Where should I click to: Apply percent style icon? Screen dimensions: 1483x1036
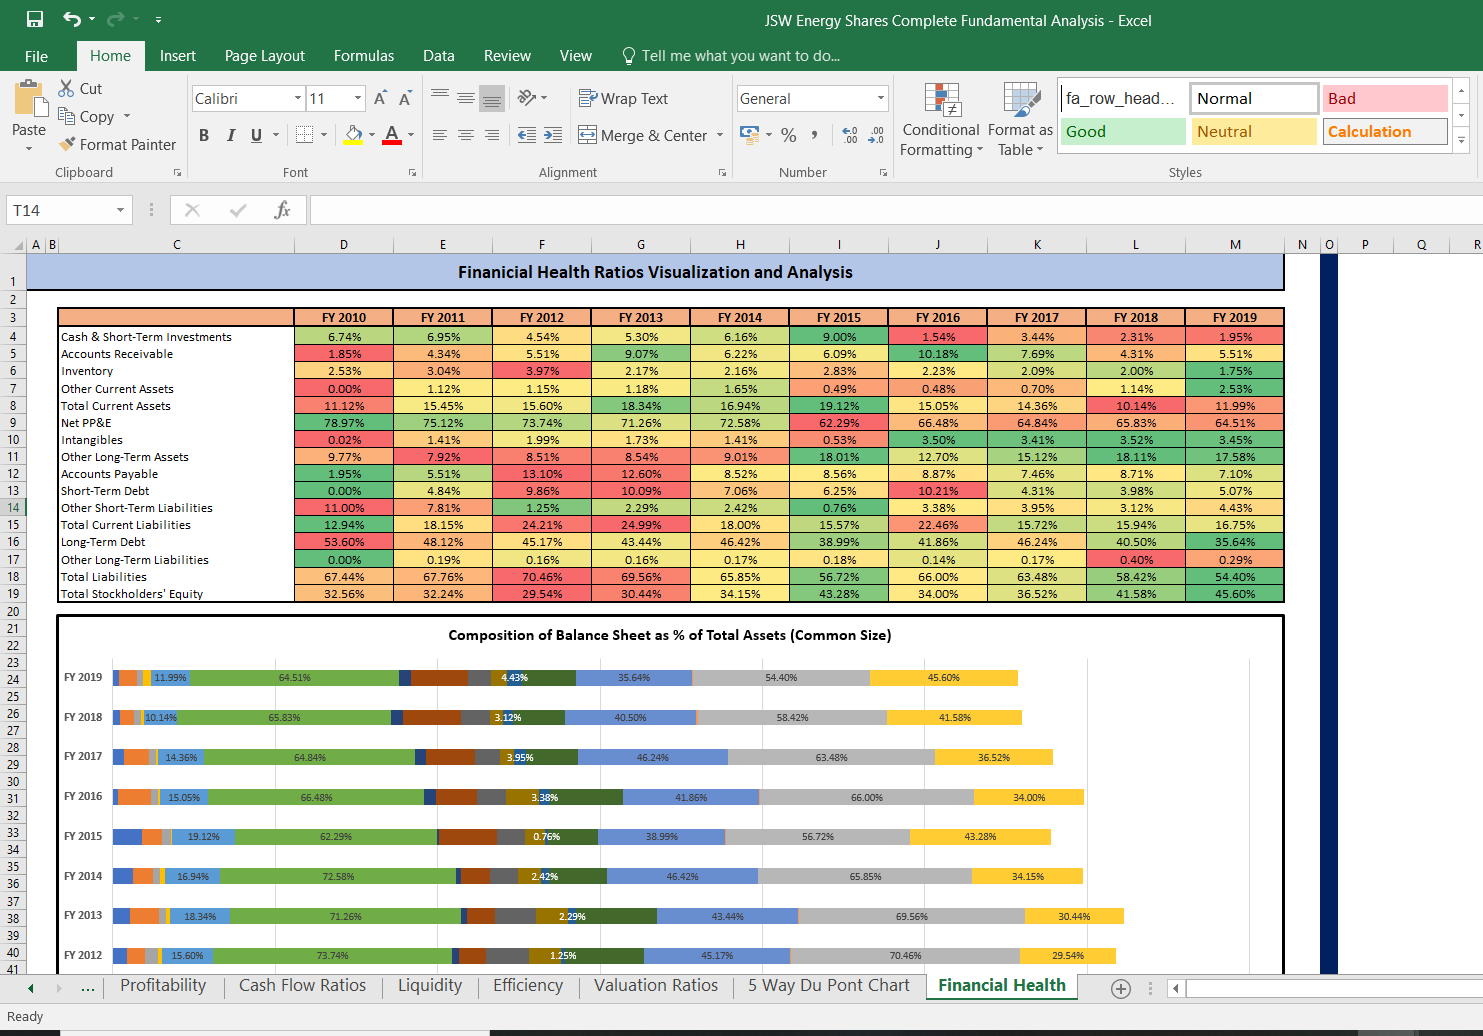789,135
